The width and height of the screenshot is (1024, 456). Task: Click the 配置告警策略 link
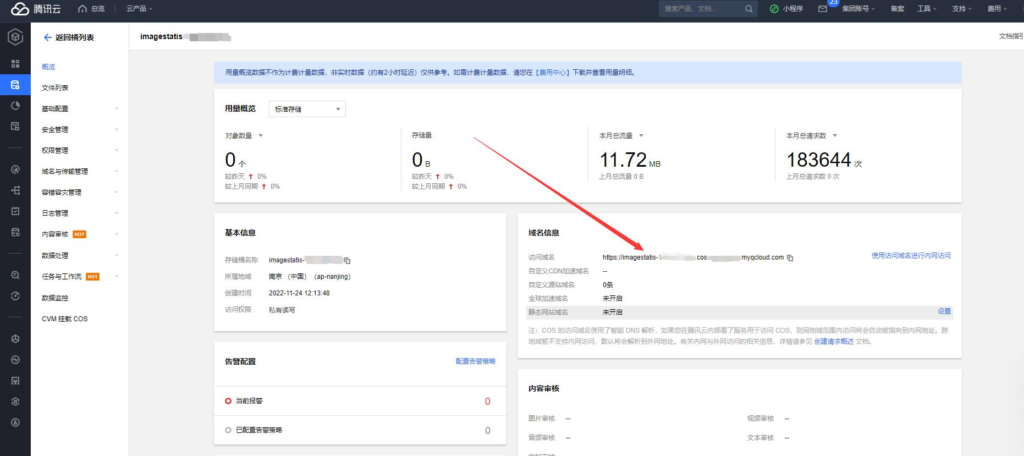pyautogui.click(x=475, y=361)
